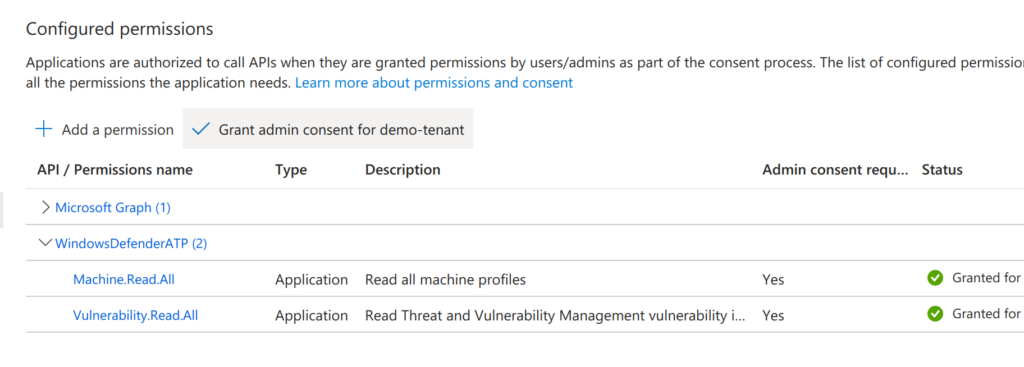Click API / Permissions name column header

pyautogui.click(x=115, y=170)
